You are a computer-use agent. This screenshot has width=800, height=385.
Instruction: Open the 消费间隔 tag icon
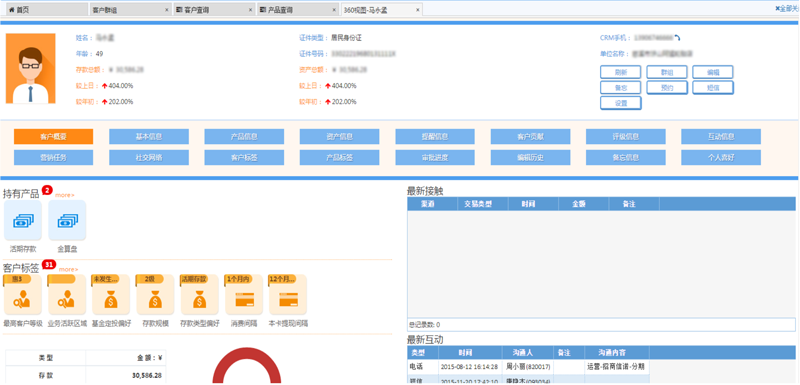[x=244, y=295]
